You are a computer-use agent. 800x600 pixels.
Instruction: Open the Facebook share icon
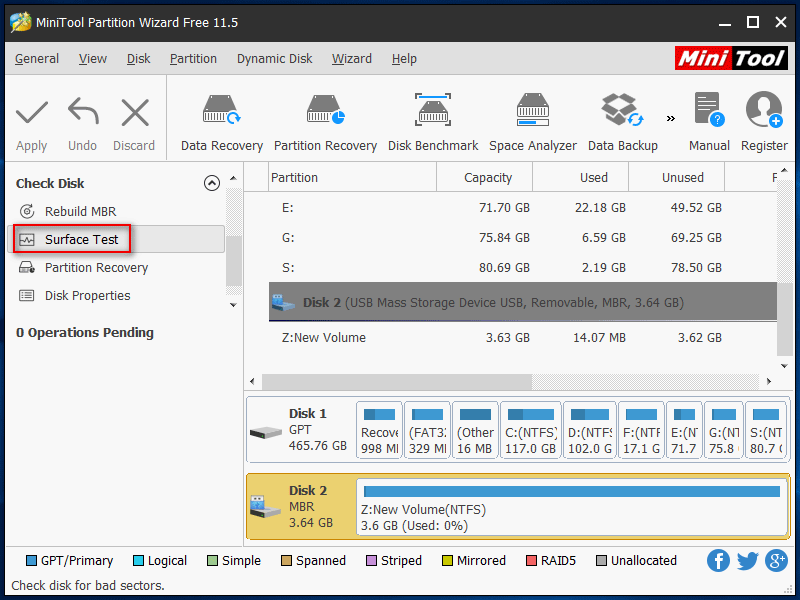click(718, 561)
